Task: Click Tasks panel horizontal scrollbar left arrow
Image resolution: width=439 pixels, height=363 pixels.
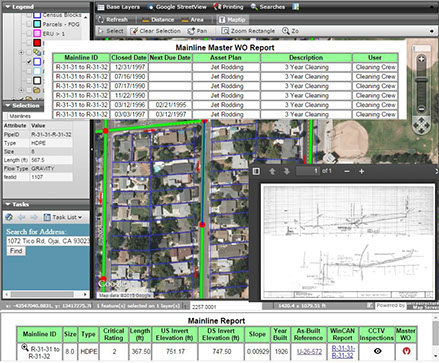Action: (7, 294)
